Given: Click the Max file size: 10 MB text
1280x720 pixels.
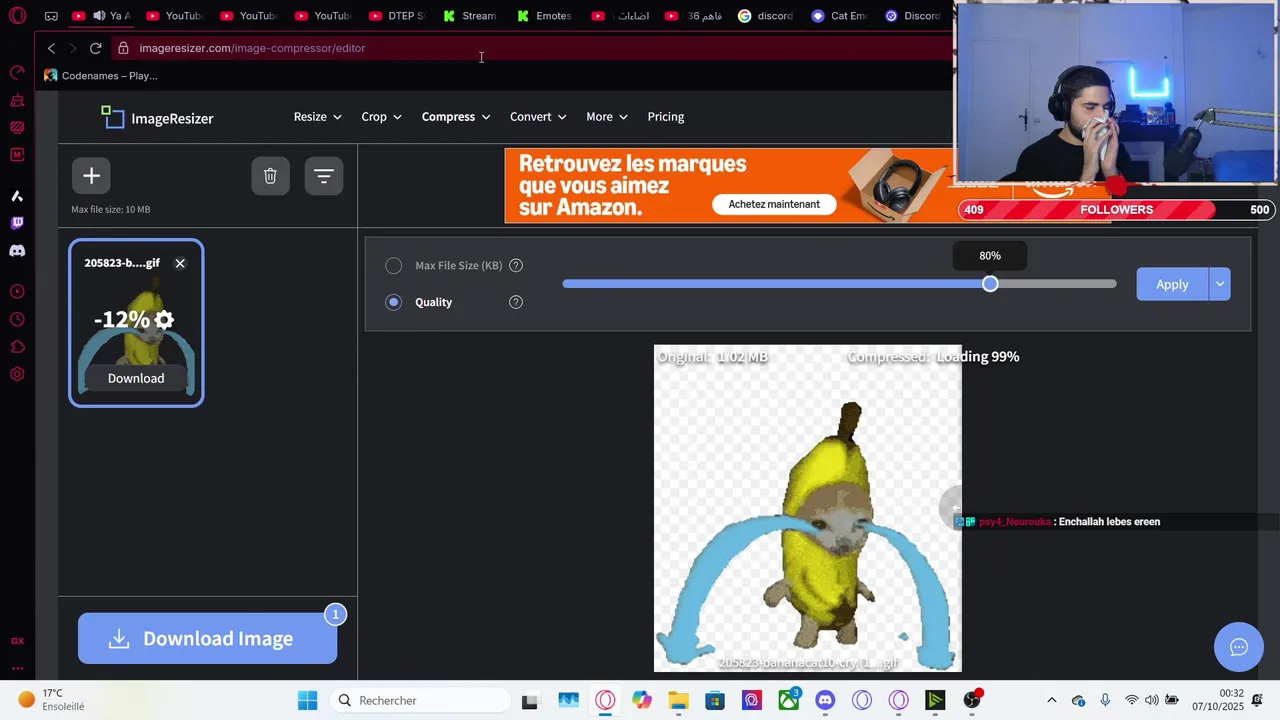Looking at the screenshot, I should [x=111, y=210].
